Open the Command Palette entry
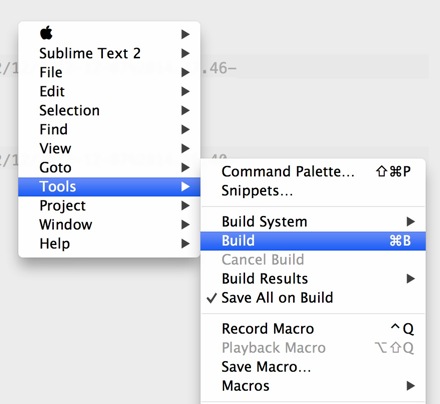440x404 pixels. [313, 172]
